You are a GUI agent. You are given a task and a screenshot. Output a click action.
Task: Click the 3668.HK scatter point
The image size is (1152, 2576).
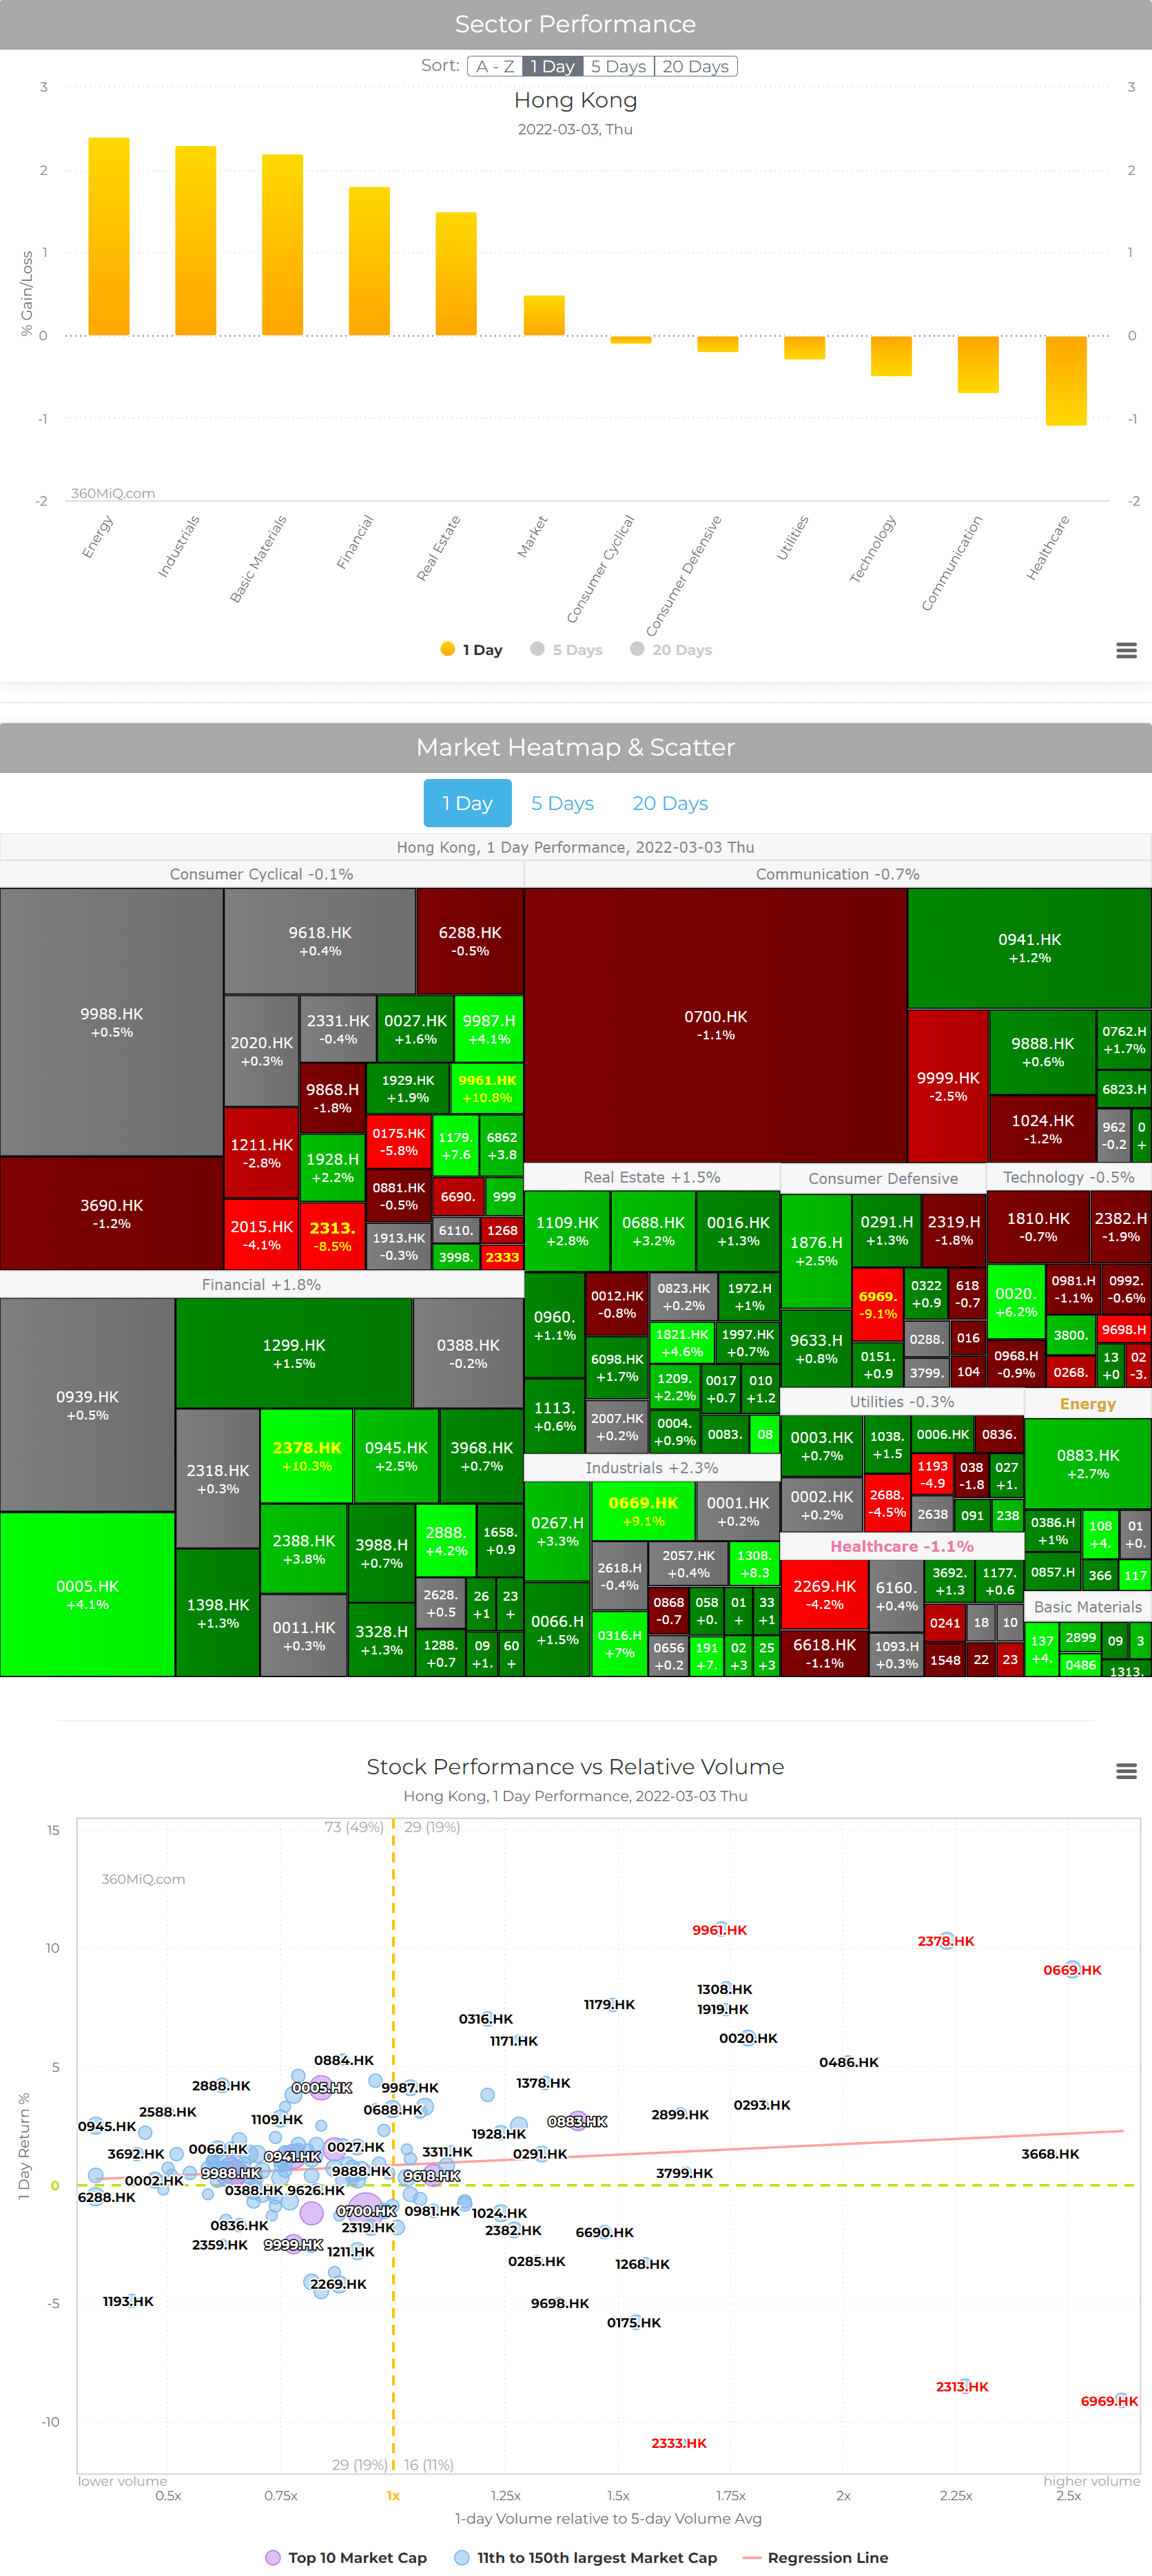coord(1050,2153)
